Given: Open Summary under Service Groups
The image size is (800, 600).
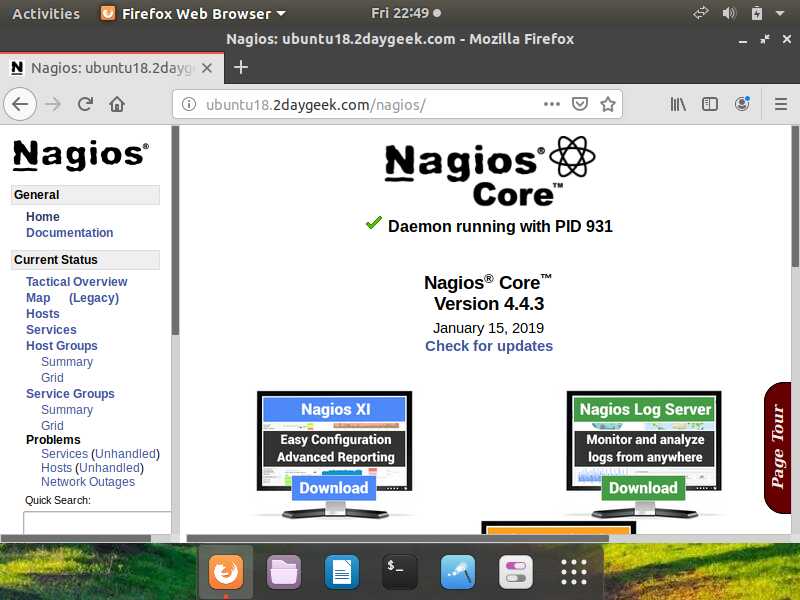Looking at the screenshot, I should [67, 410].
